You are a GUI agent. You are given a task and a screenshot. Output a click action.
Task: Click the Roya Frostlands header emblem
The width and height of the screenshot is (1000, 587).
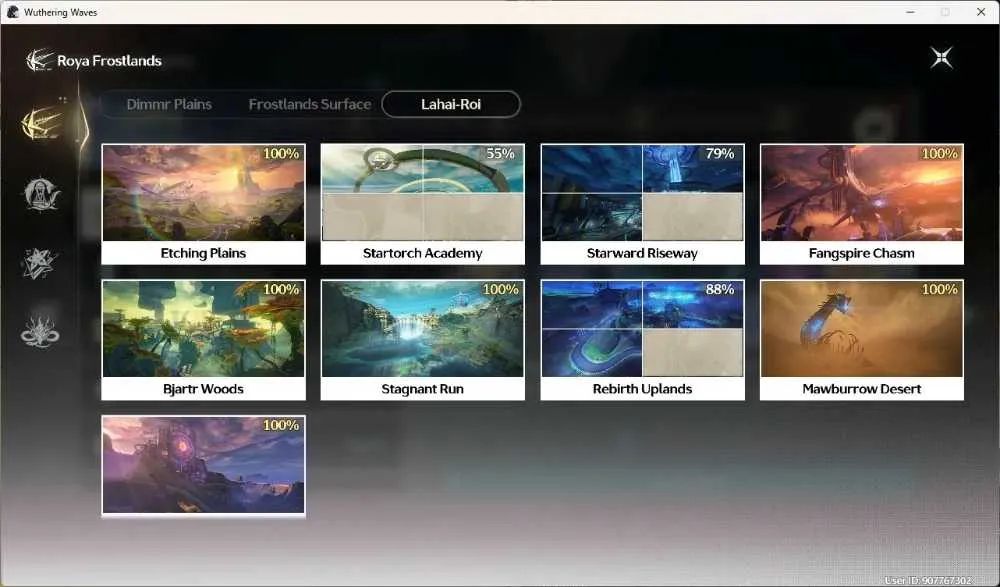[x=39, y=61]
